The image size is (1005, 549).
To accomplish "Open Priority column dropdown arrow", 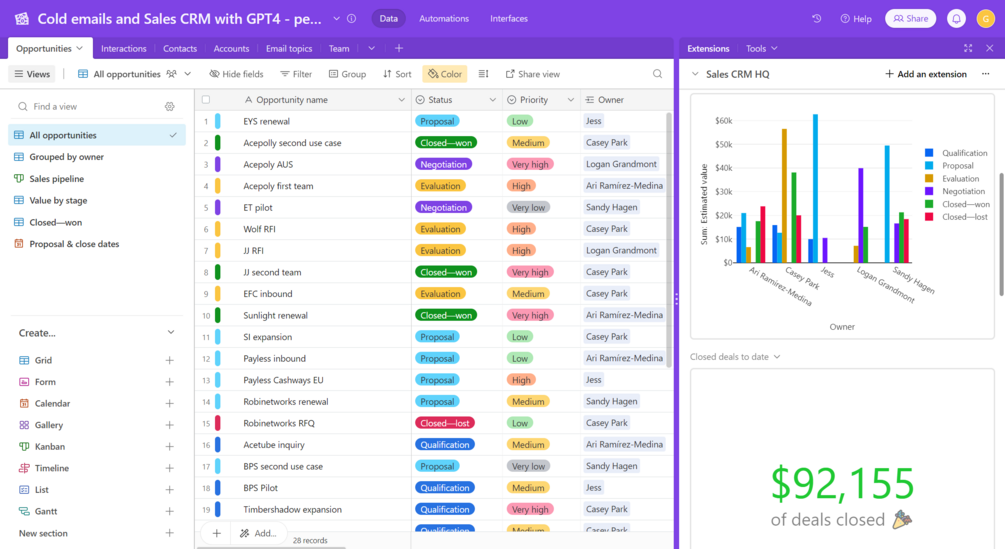I will pyautogui.click(x=570, y=100).
